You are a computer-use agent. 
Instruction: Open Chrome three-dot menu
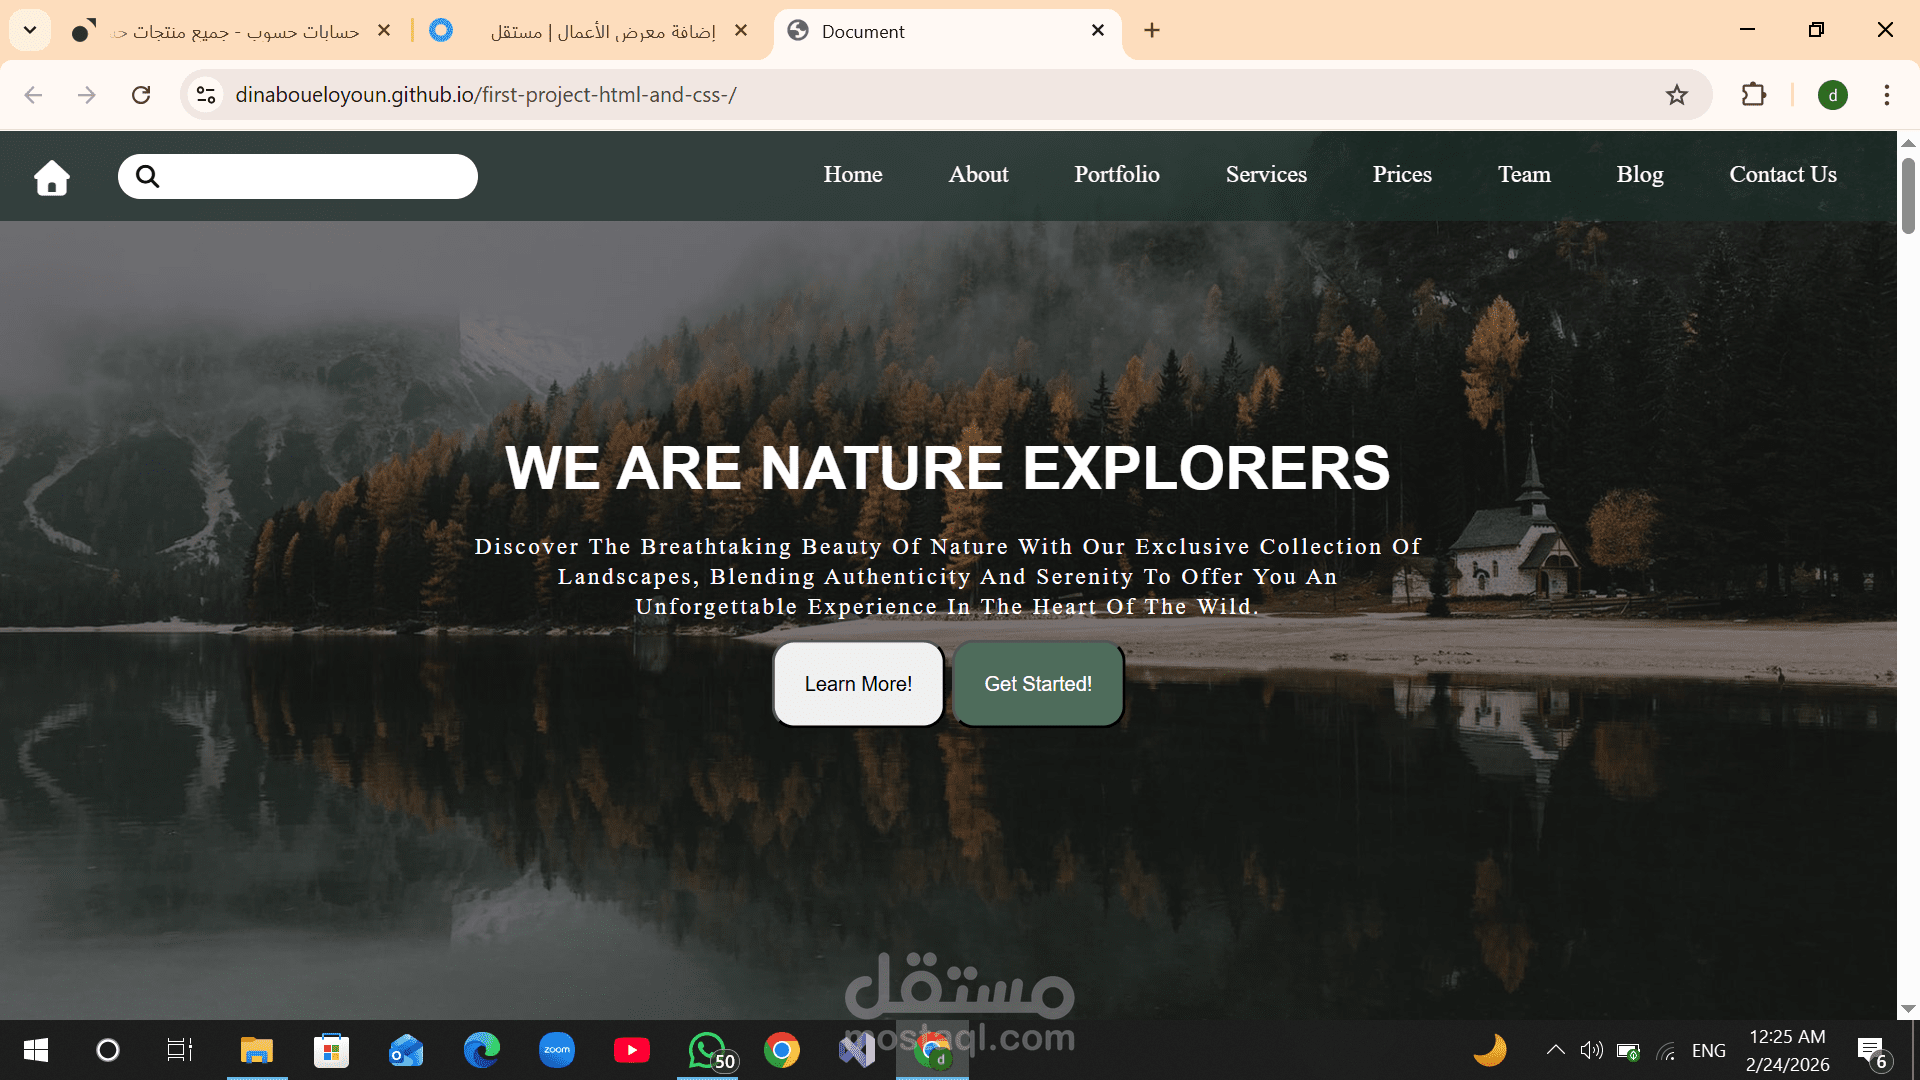[1886, 95]
